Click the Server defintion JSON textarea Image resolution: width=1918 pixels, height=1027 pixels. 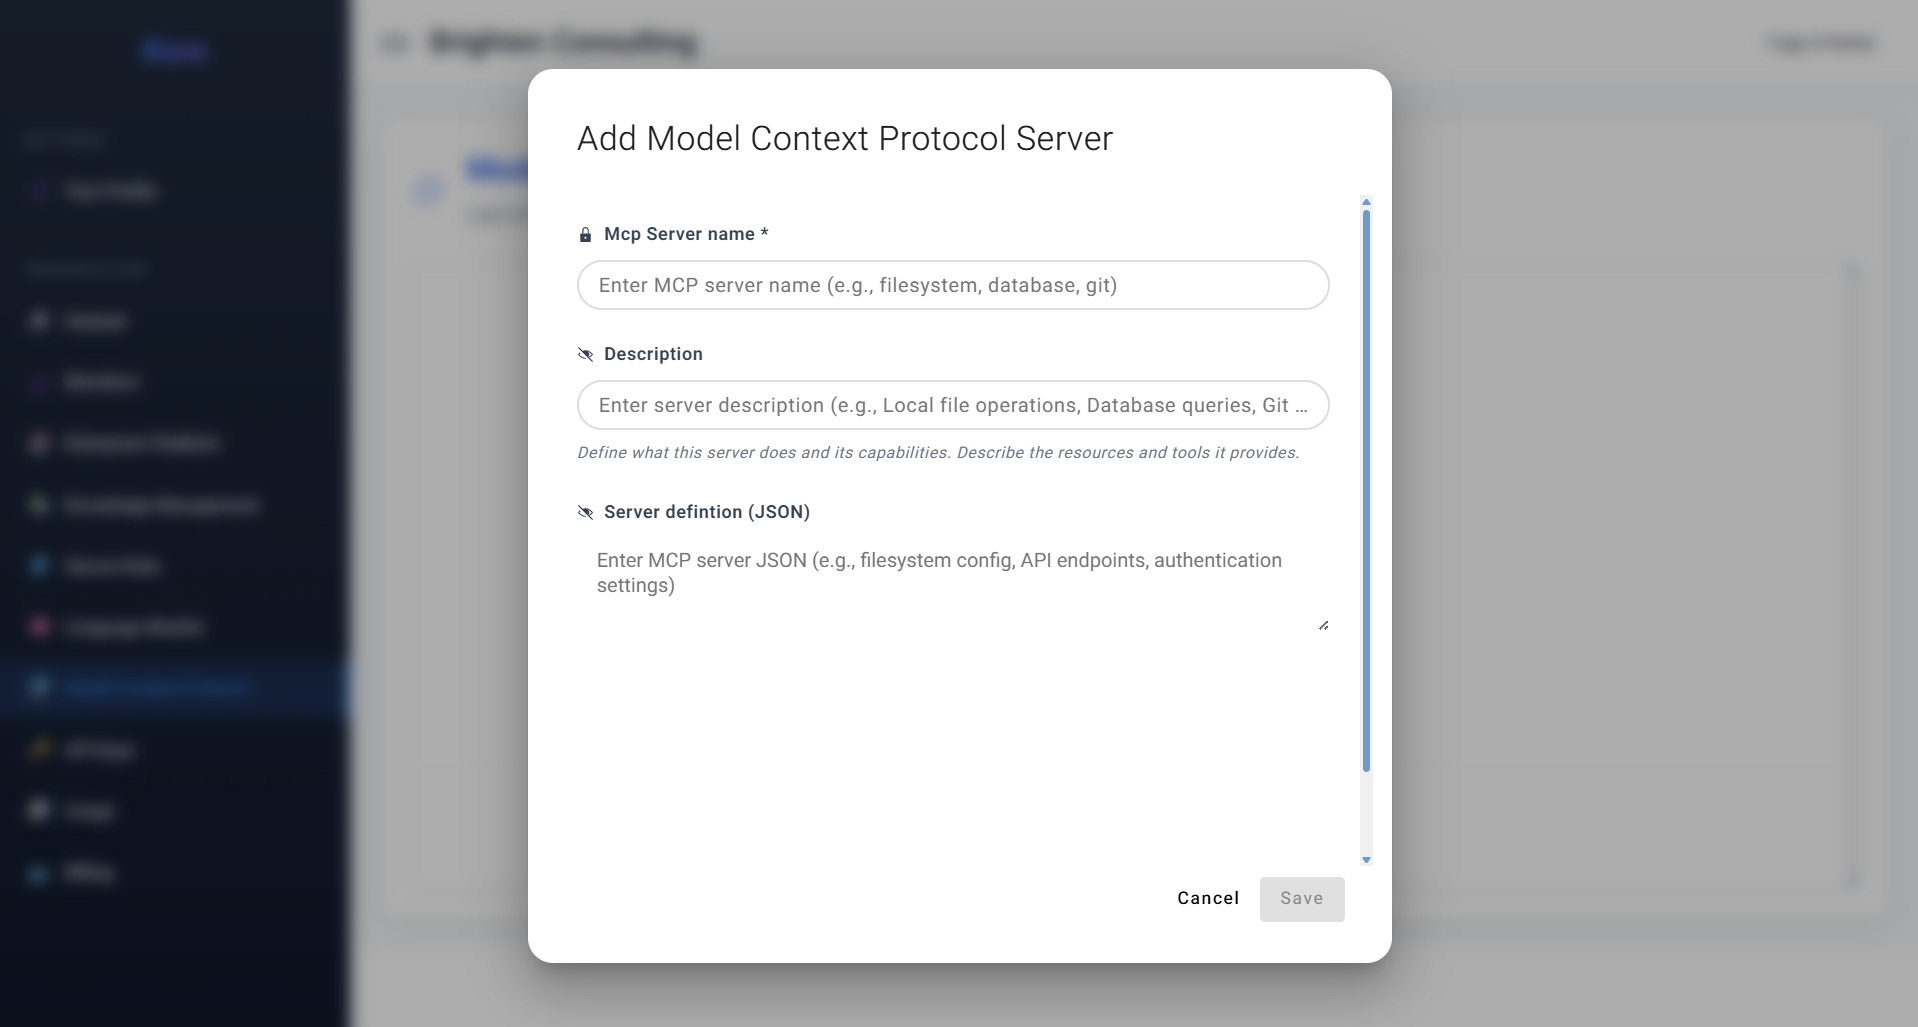tap(953, 585)
